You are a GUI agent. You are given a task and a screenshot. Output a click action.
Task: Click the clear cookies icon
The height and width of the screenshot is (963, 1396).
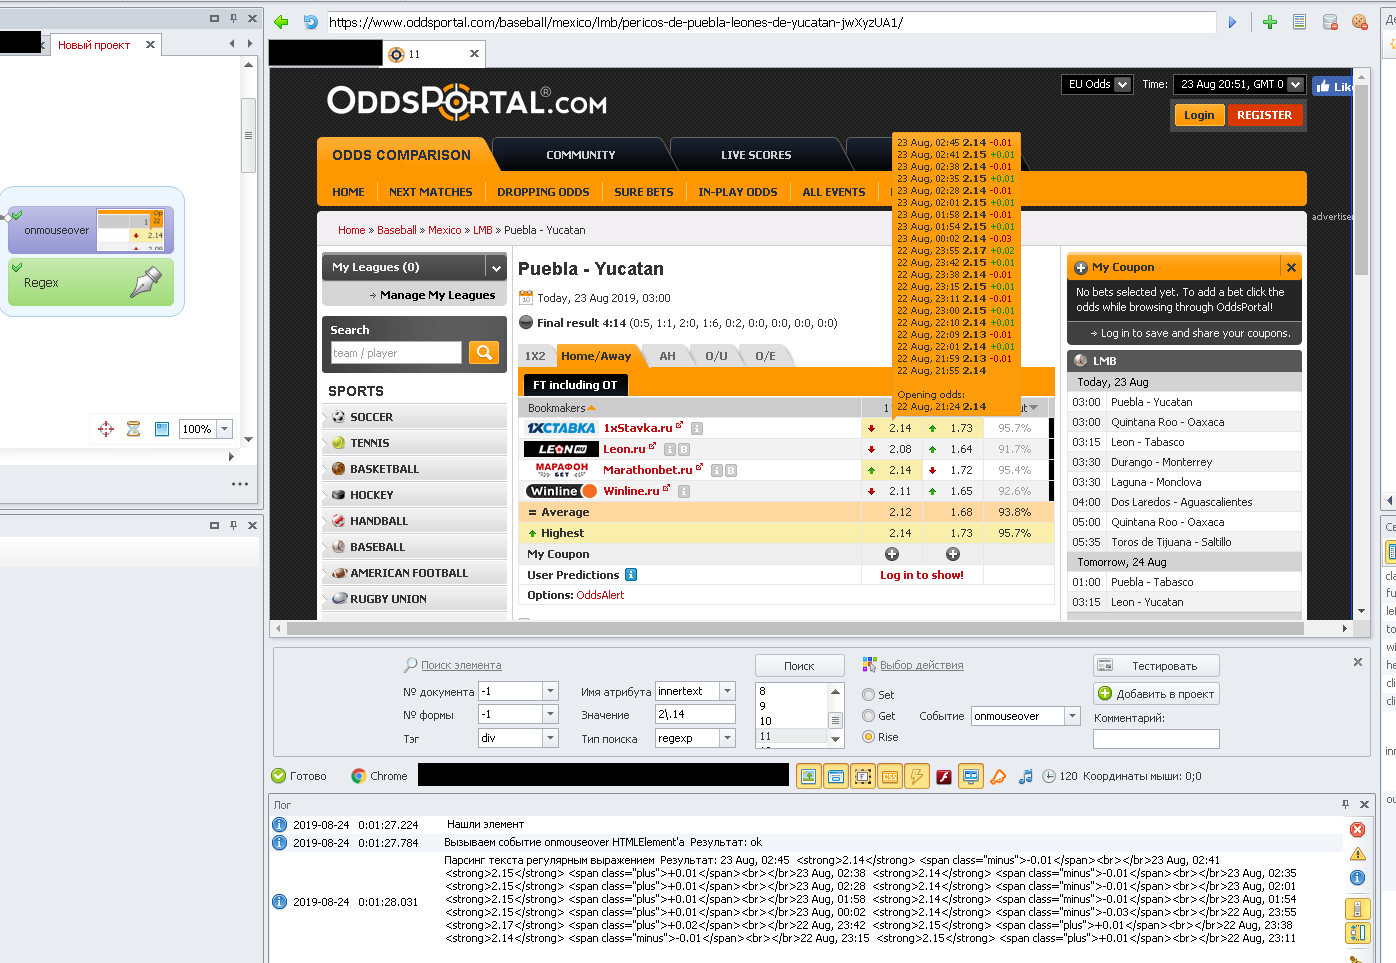coord(1360,22)
